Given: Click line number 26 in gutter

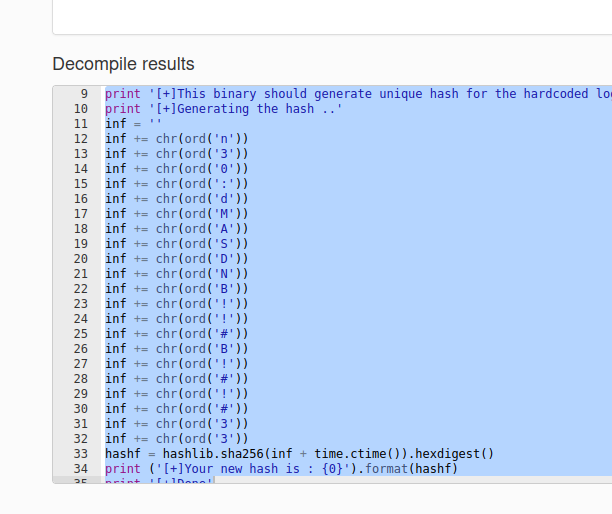Looking at the screenshot, I should [x=81, y=349].
